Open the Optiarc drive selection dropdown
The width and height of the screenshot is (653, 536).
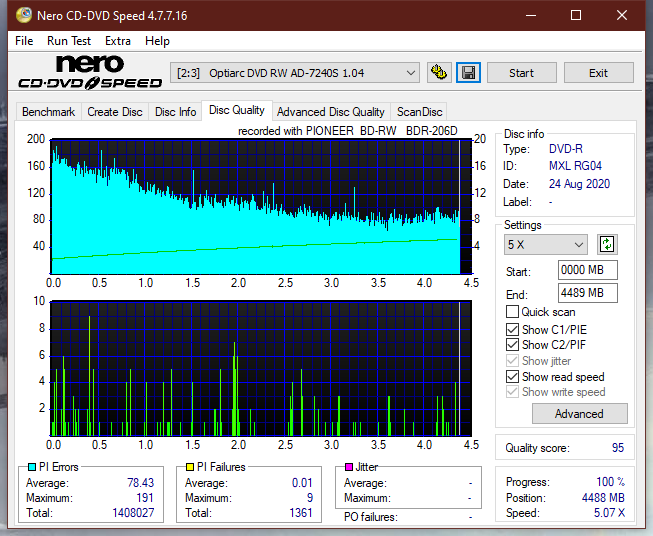tap(294, 73)
